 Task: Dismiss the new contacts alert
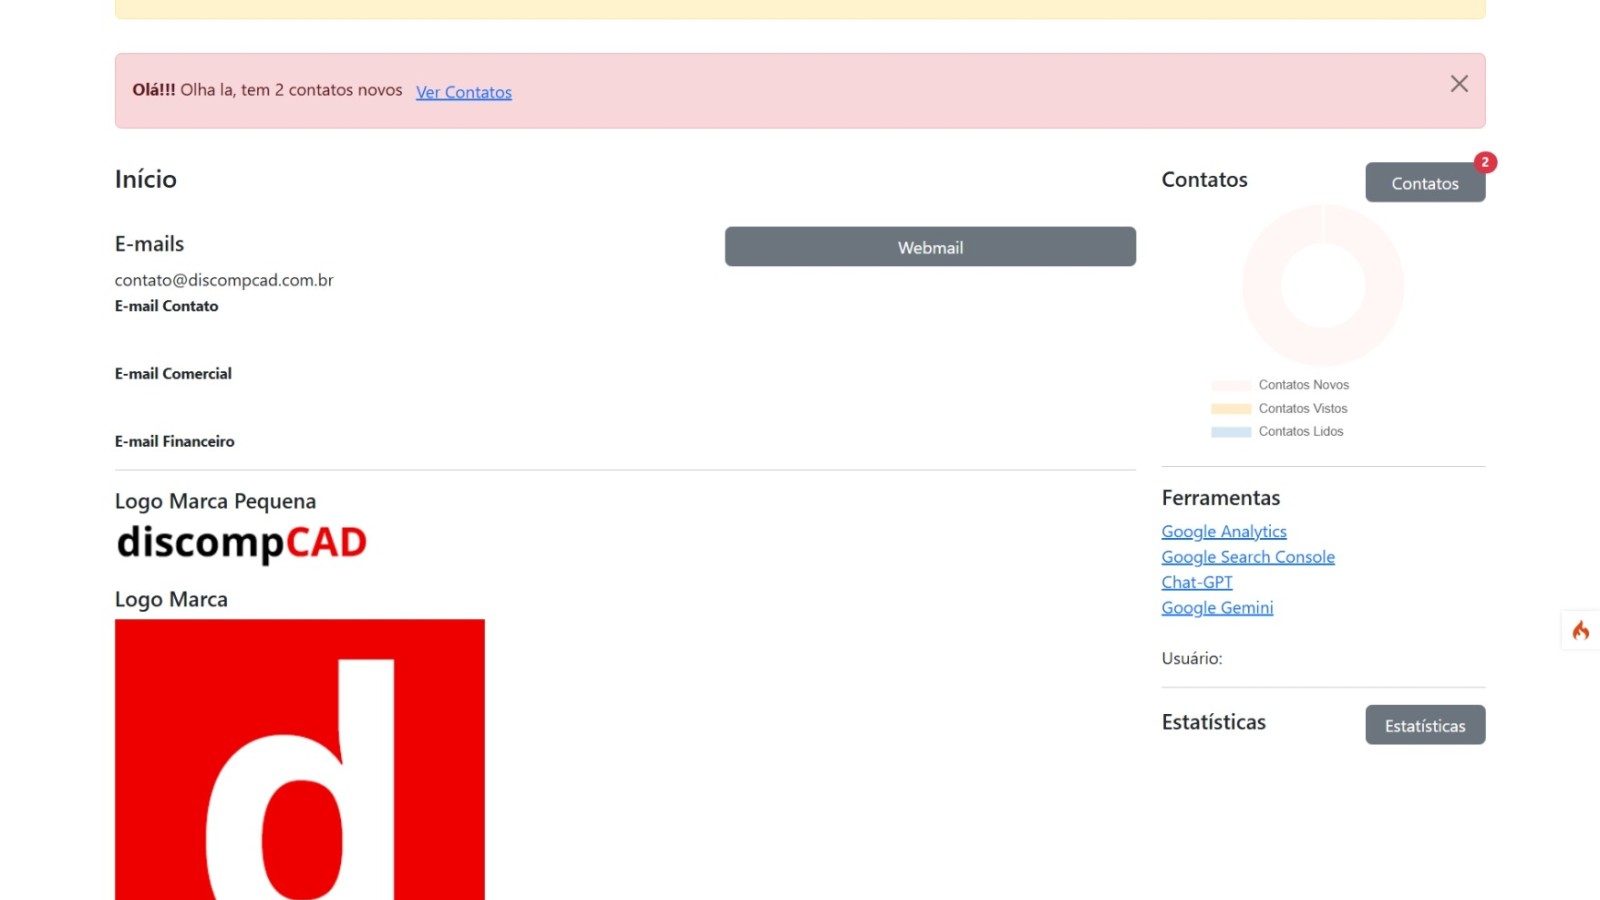(1459, 84)
